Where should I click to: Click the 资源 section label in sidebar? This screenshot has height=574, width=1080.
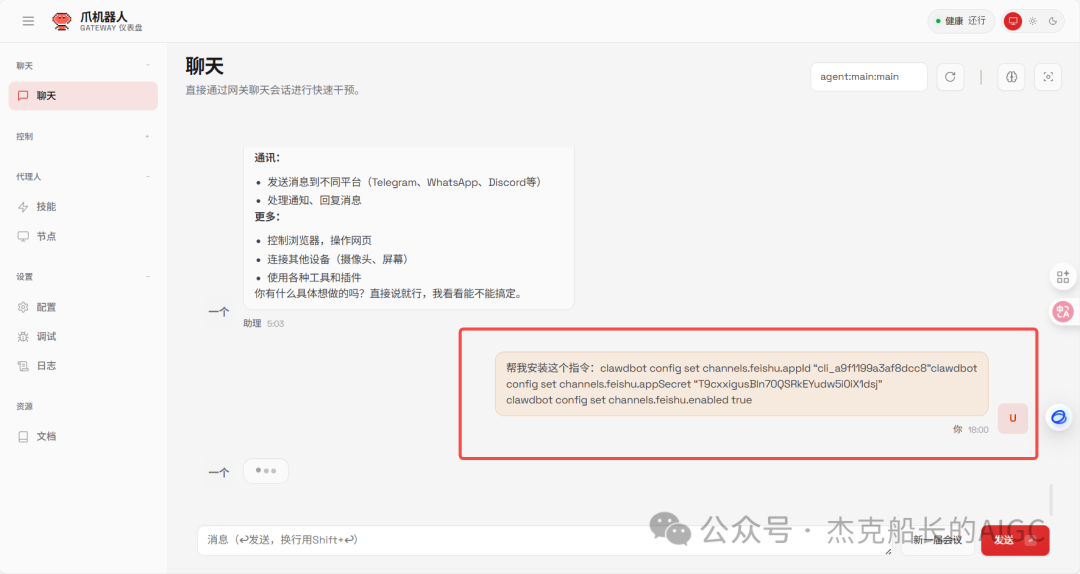coord(25,407)
